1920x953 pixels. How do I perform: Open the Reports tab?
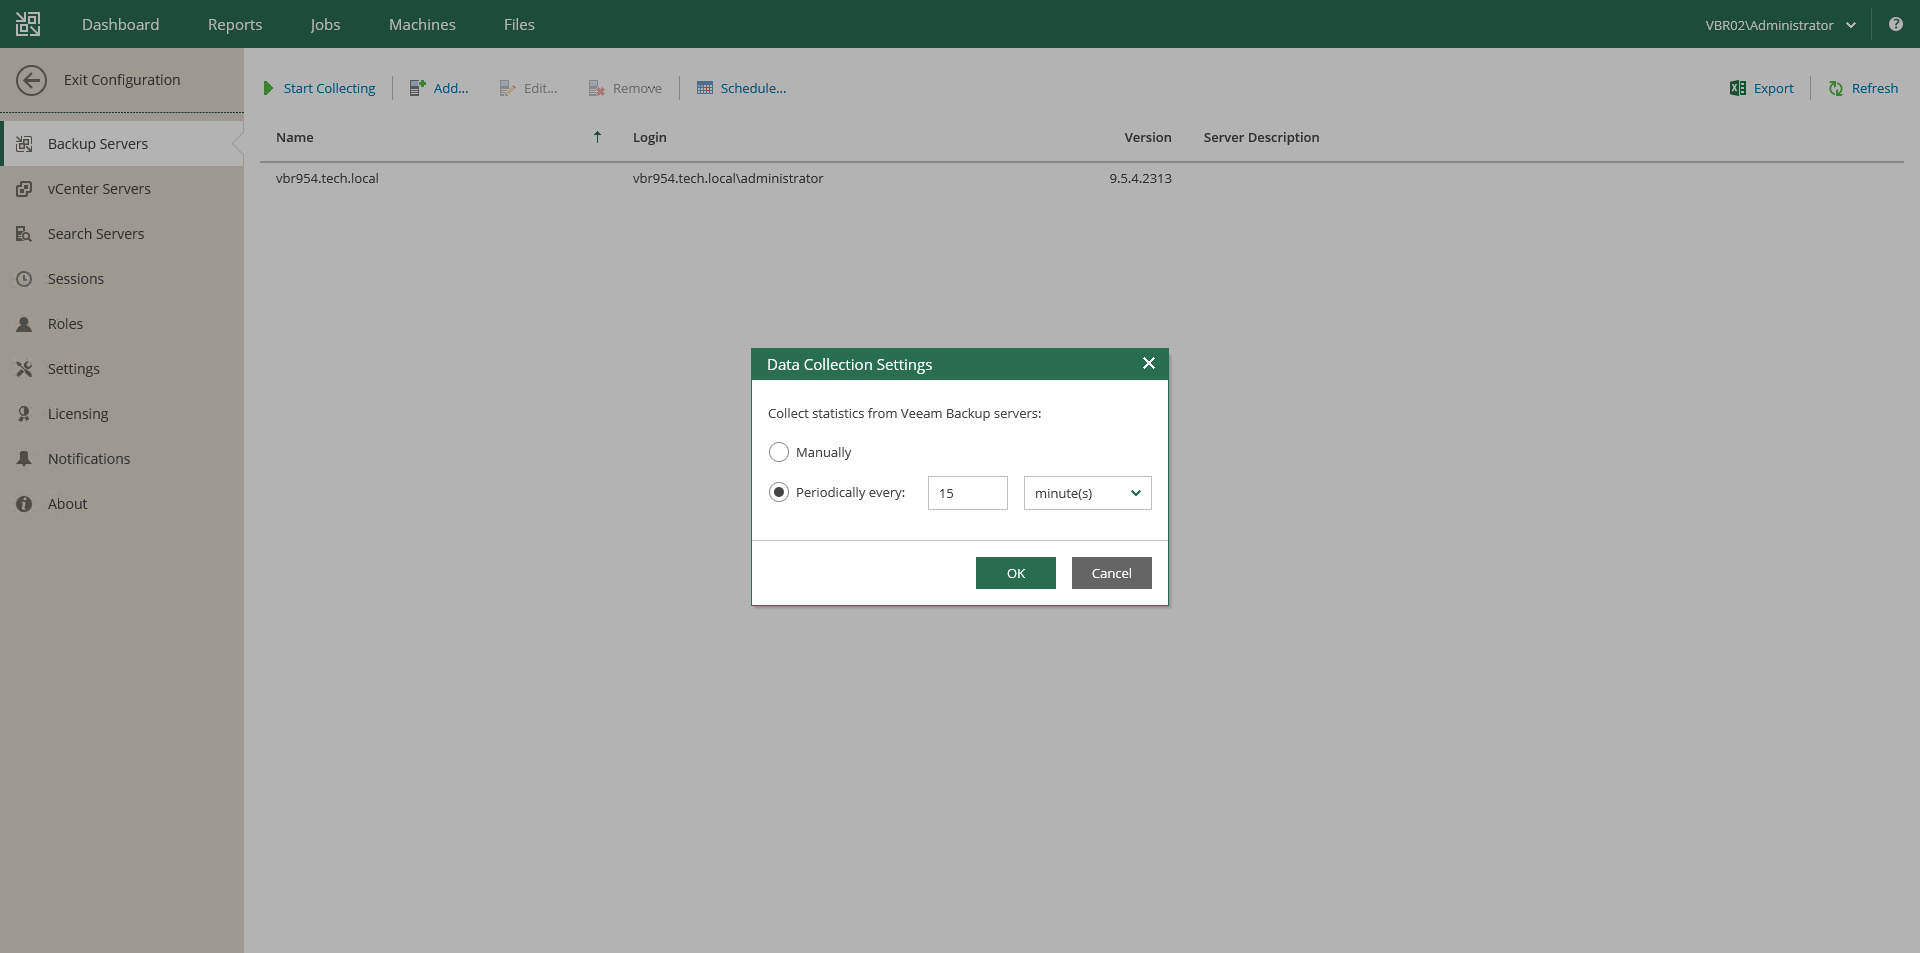click(235, 24)
